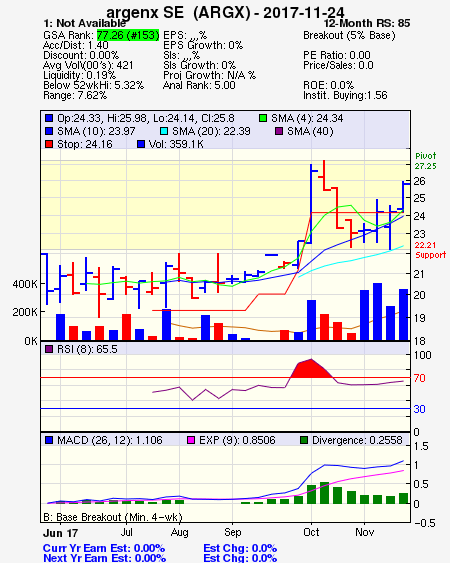The height and width of the screenshot is (563, 450).
Task: Click the Liquidity: 0.19% text
Action: [x=79, y=75]
